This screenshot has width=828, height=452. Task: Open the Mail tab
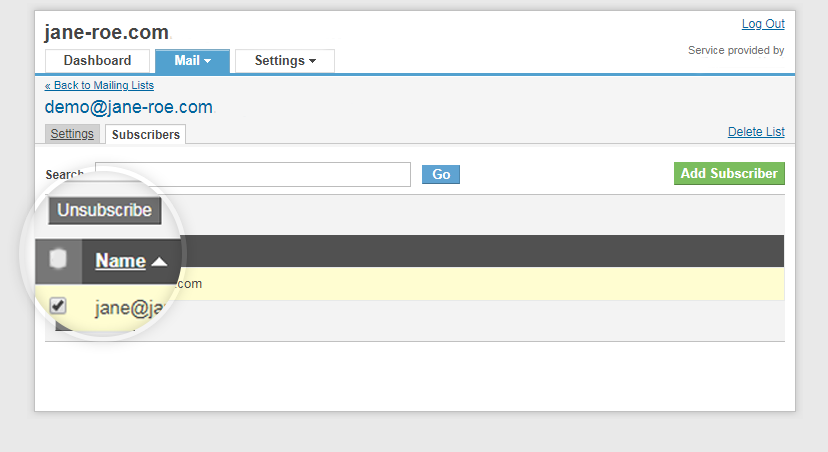[192, 61]
